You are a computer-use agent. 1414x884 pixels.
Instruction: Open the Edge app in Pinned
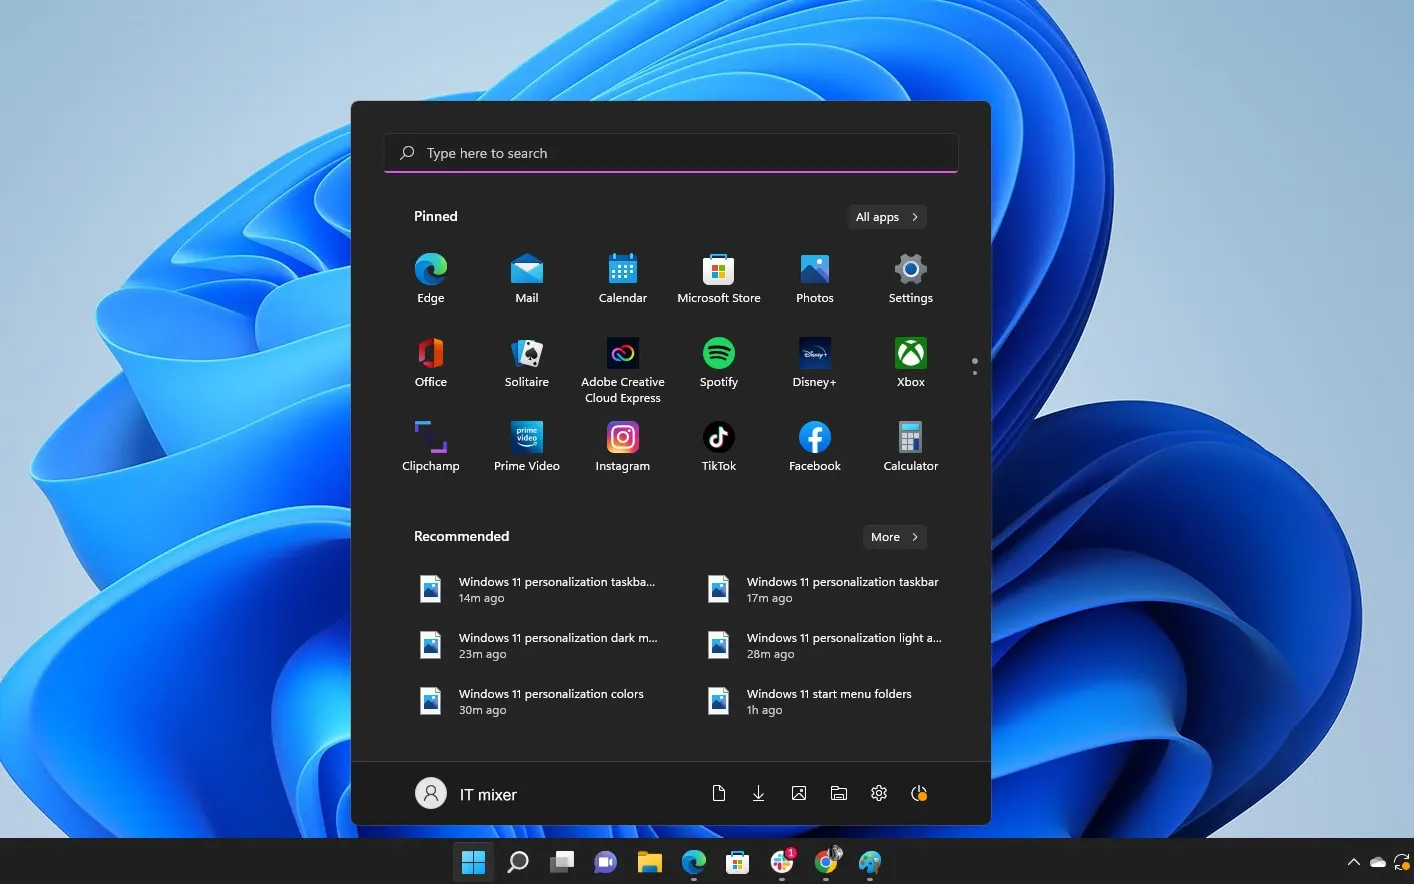tap(430, 279)
